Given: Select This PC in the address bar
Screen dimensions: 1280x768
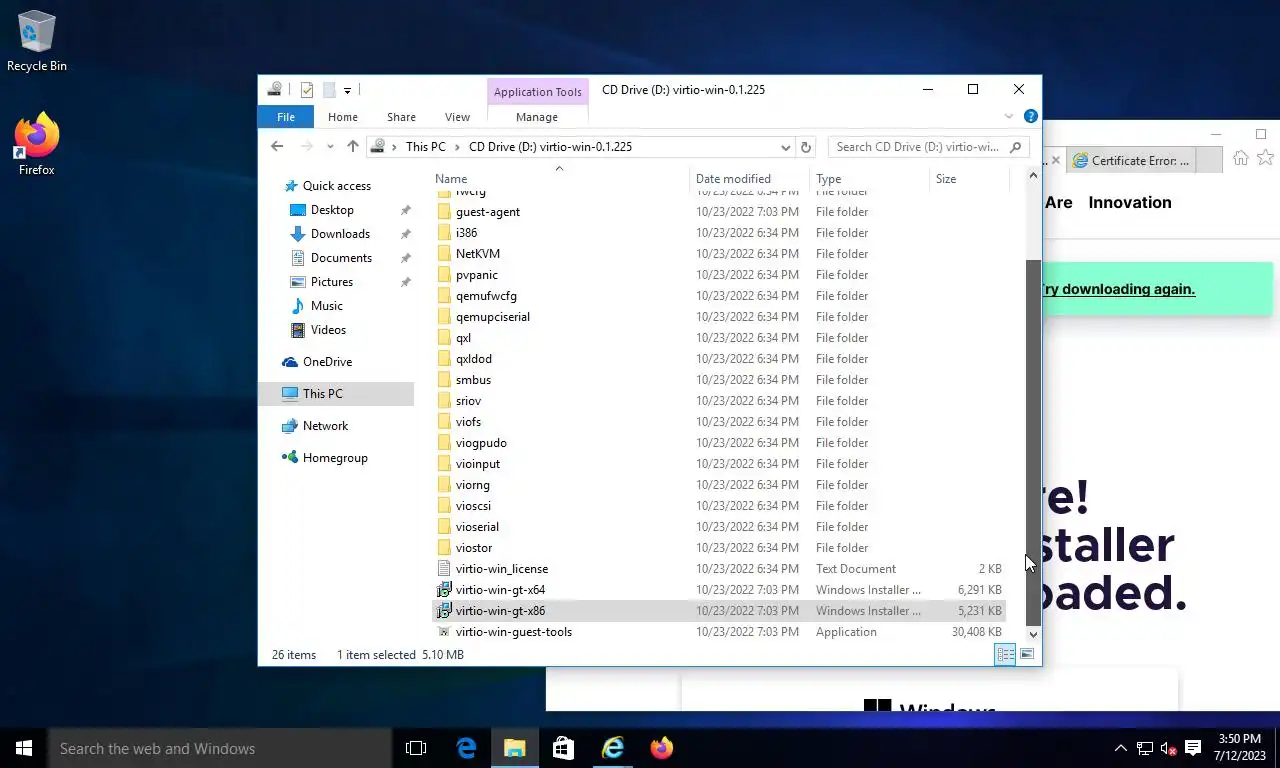Looking at the screenshot, I should click(425, 147).
